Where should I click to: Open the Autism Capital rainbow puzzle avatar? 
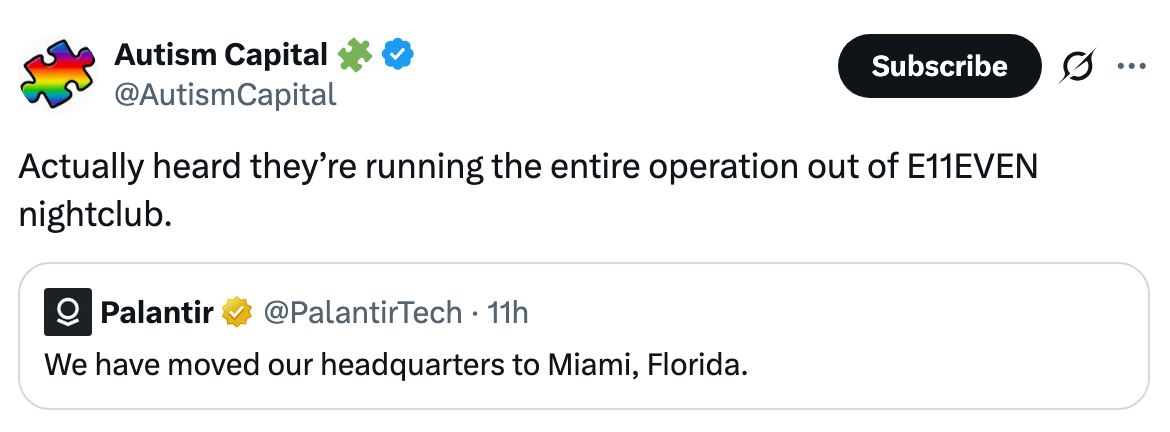pyautogui.click(x=56, y=73)
